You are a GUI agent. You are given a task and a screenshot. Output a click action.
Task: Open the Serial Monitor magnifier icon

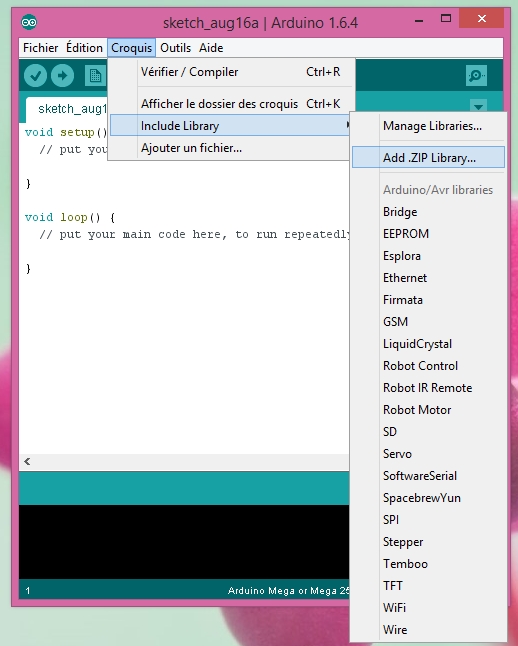(x=476, y=75)
